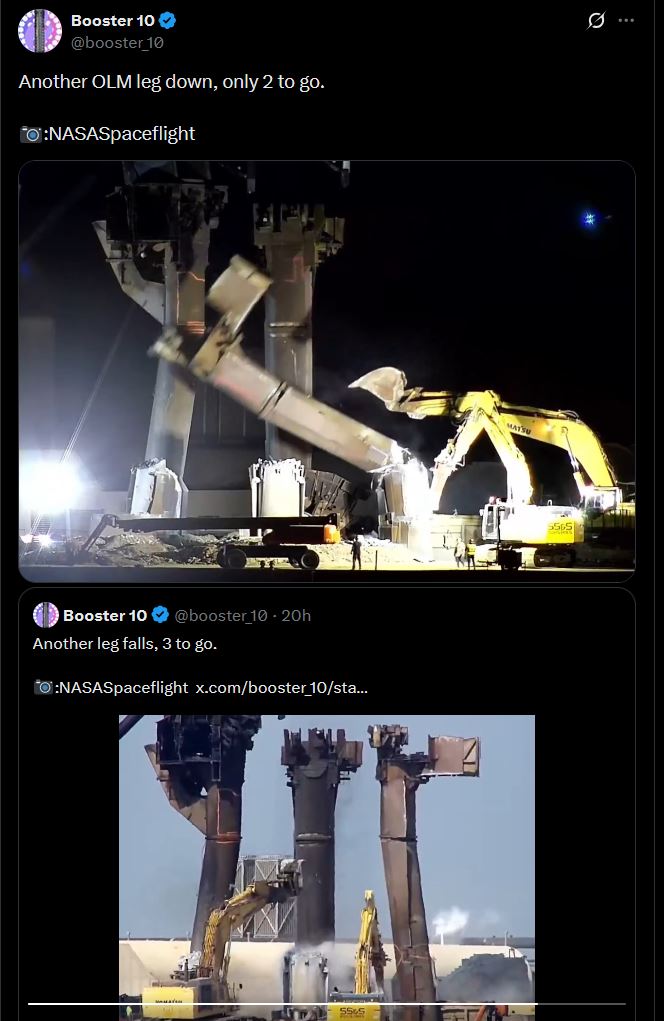Open the top Booster 10 display name
This screenshot has width=664, height=1021.
[x=113, y=21]
